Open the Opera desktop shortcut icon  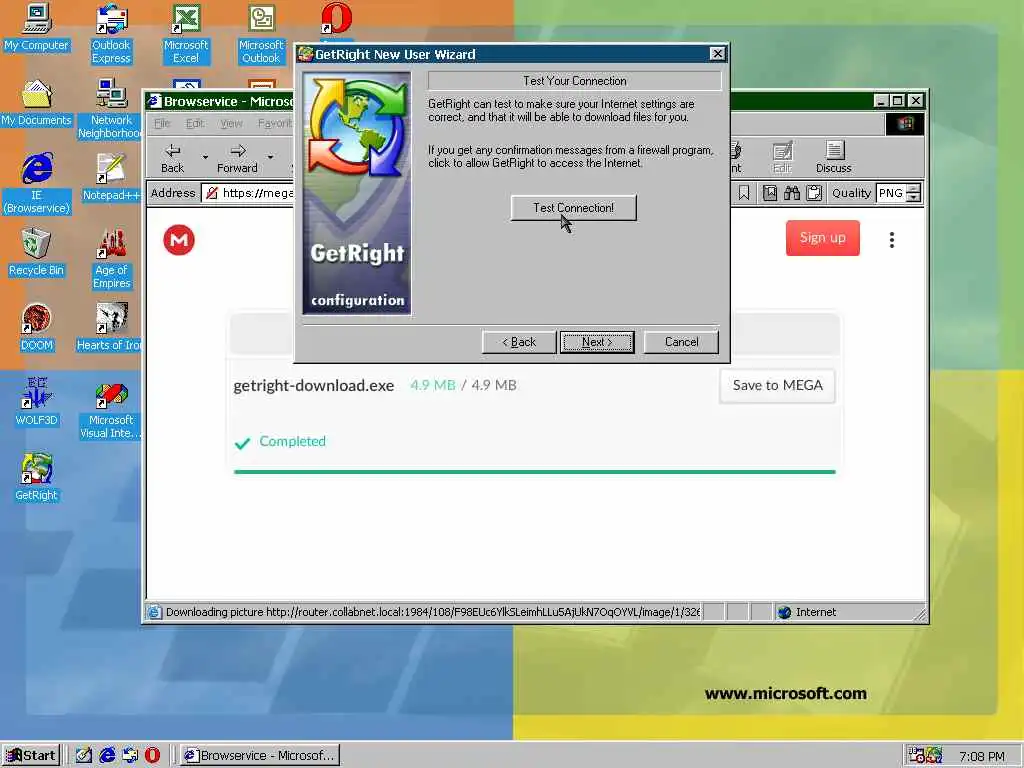click(336, 18)
